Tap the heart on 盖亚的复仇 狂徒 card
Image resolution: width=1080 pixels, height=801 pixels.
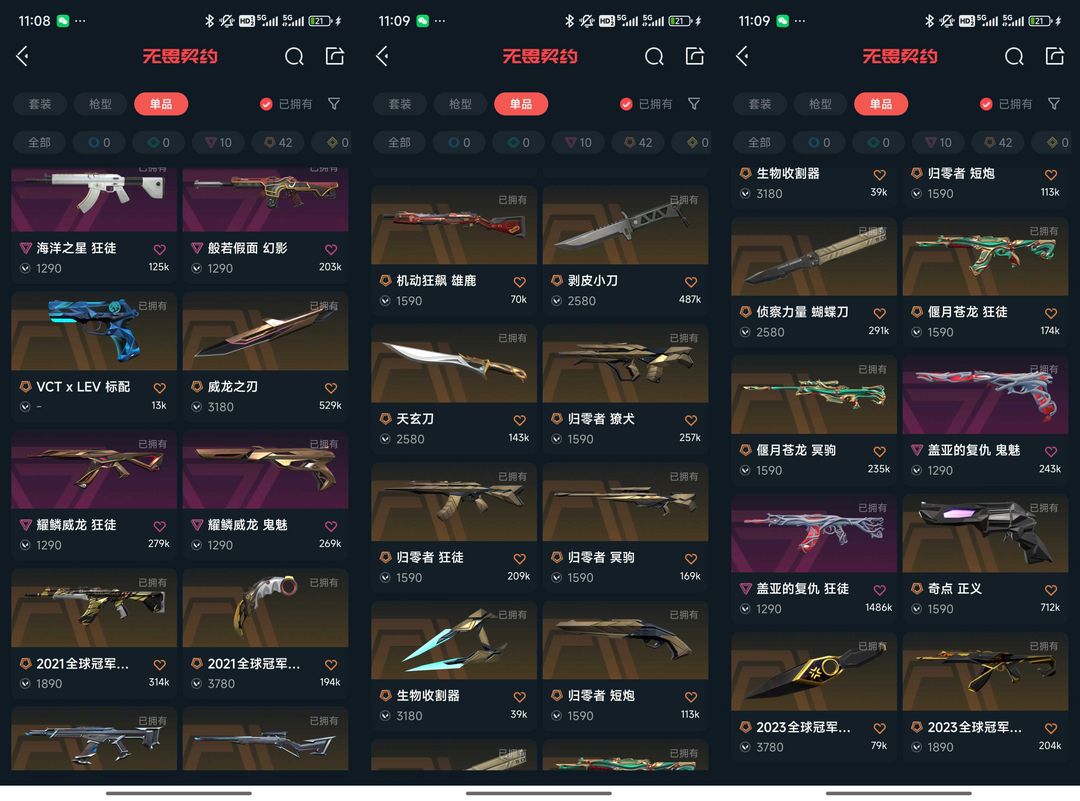click(x=880, y=590)
